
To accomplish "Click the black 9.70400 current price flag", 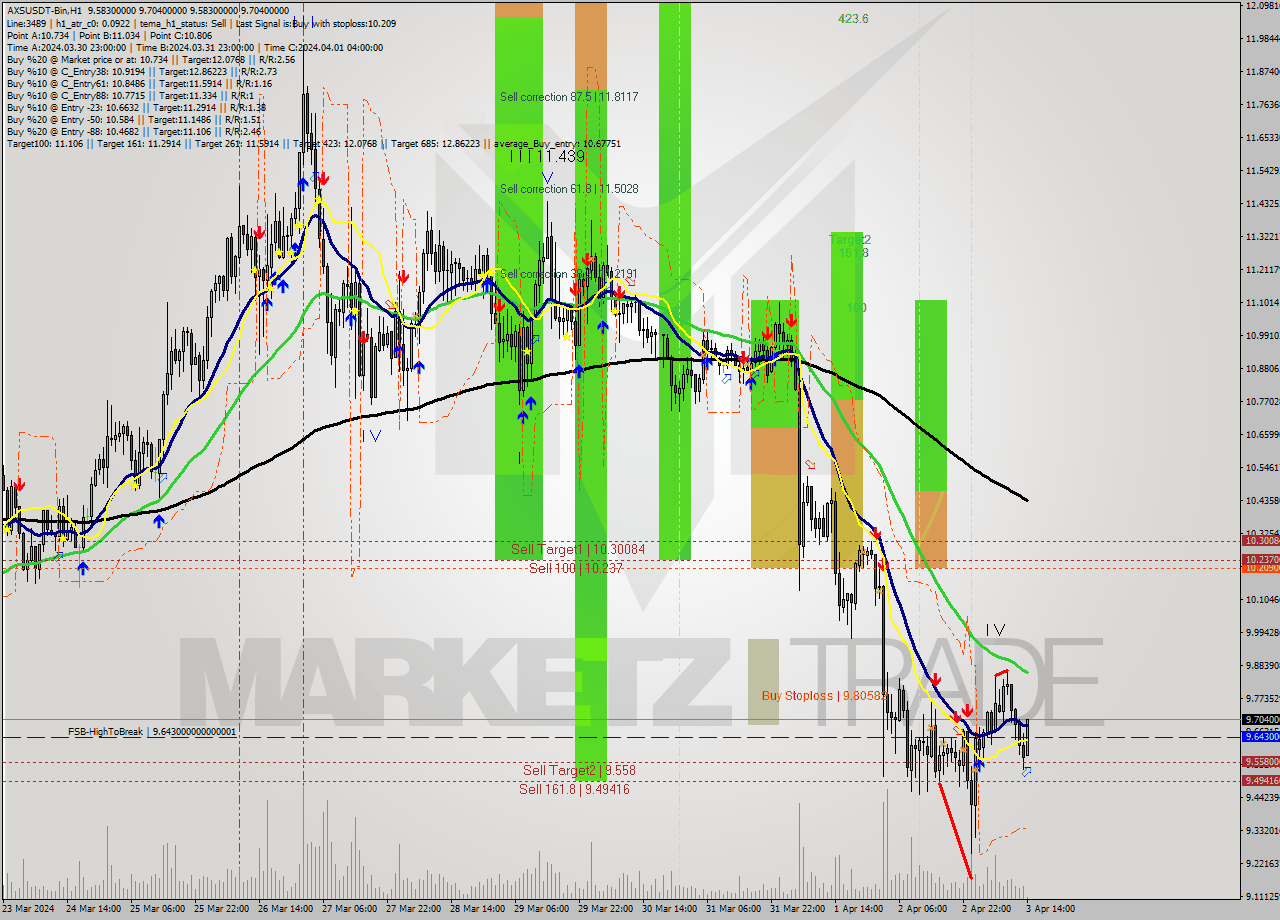I will pyautogui.click(x=1260, y=719).
